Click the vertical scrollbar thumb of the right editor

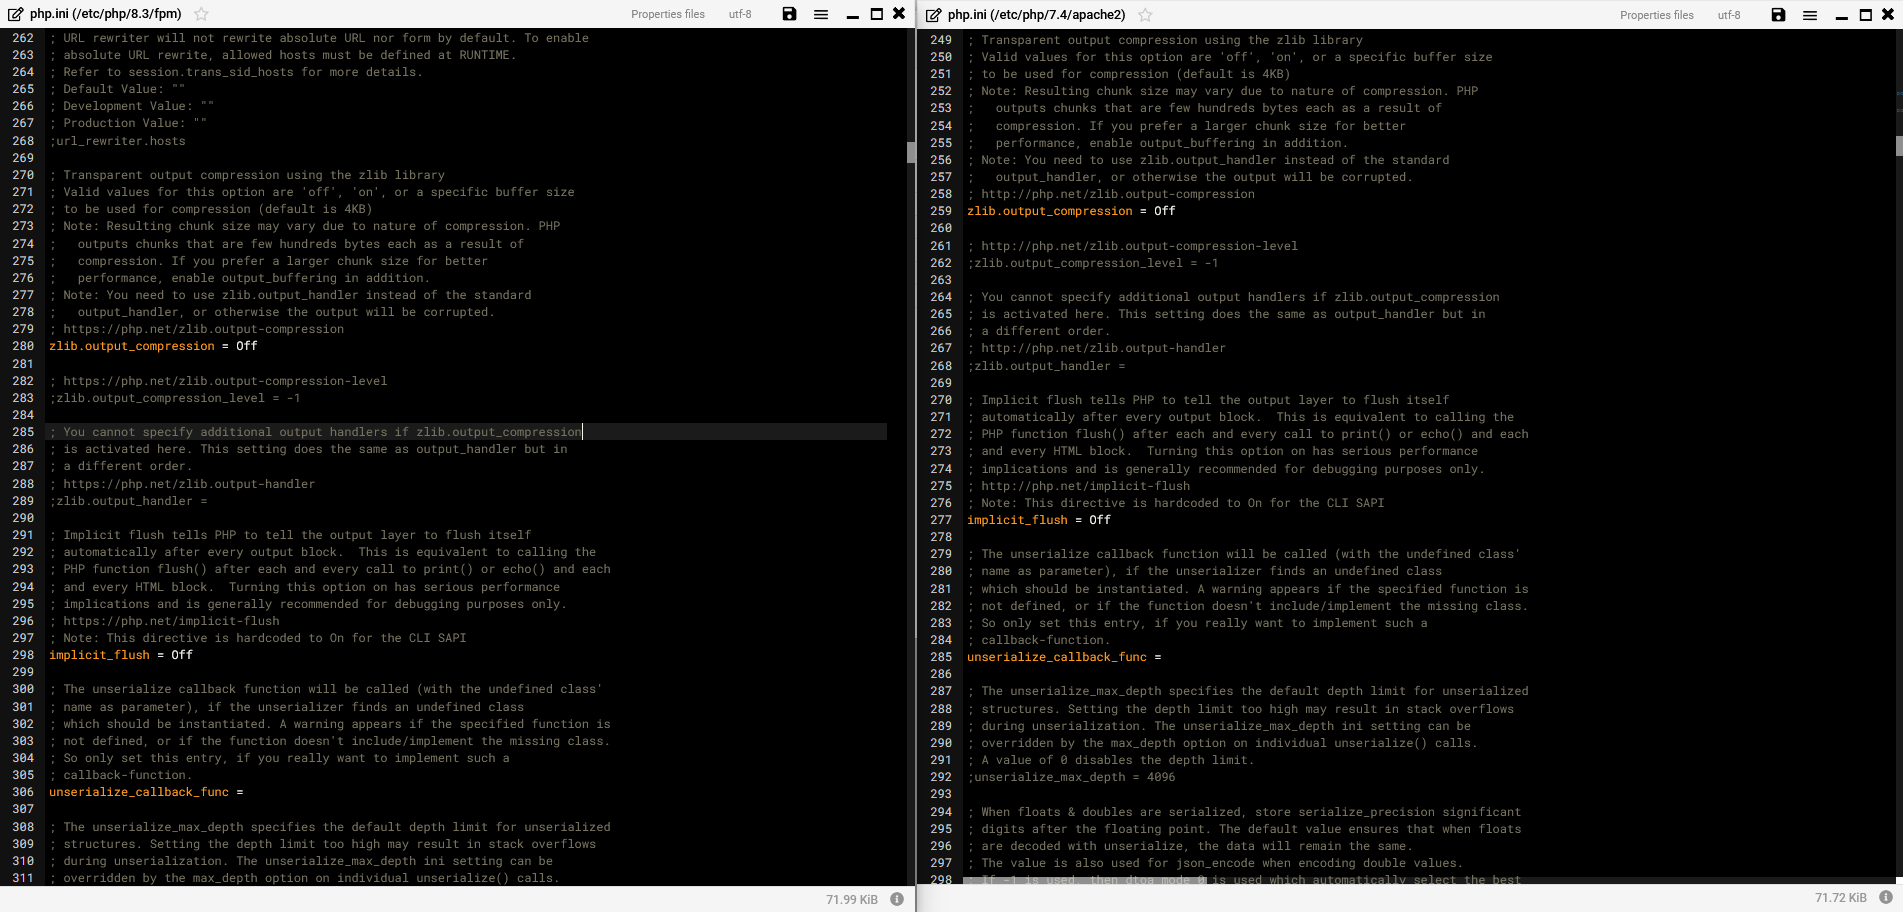click(x=1899, y=145)
